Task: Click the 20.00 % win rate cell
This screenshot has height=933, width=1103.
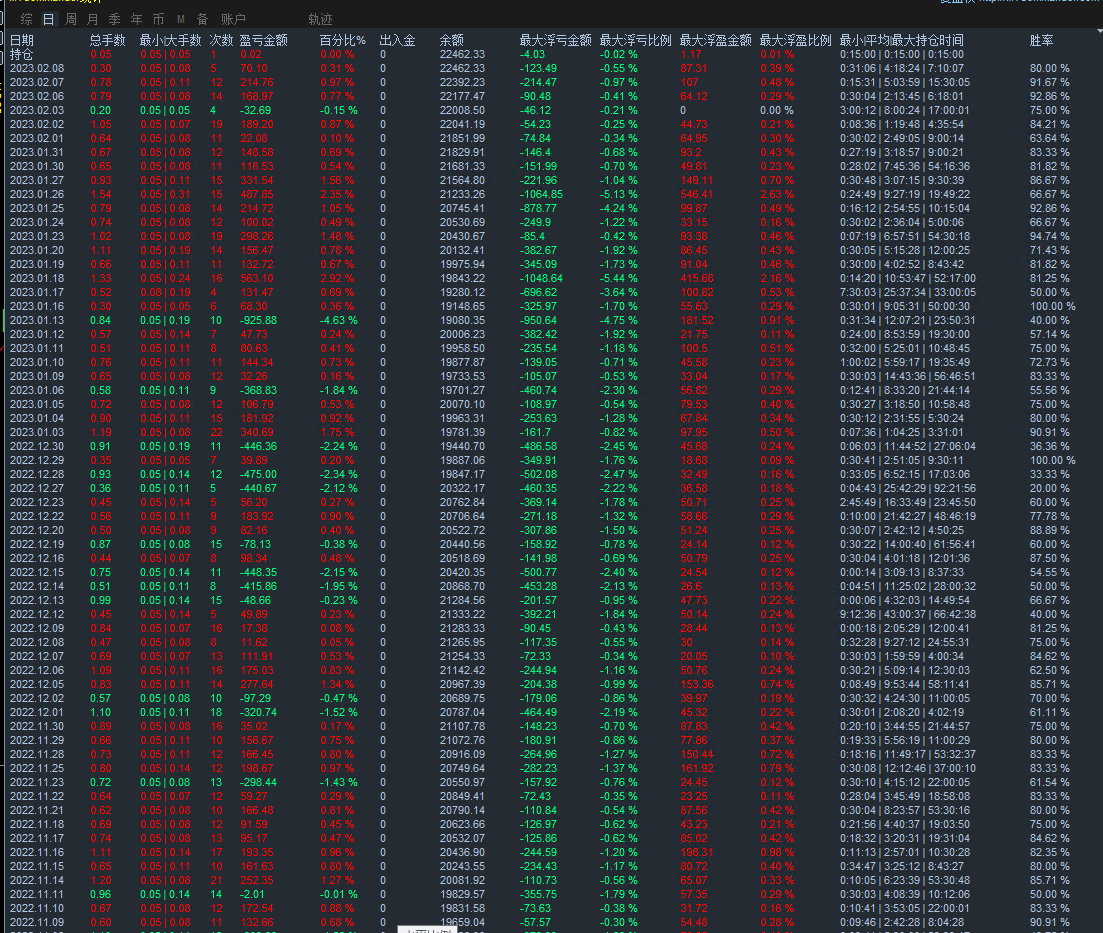Action: pyautogui.click(x=1050, y=488)
